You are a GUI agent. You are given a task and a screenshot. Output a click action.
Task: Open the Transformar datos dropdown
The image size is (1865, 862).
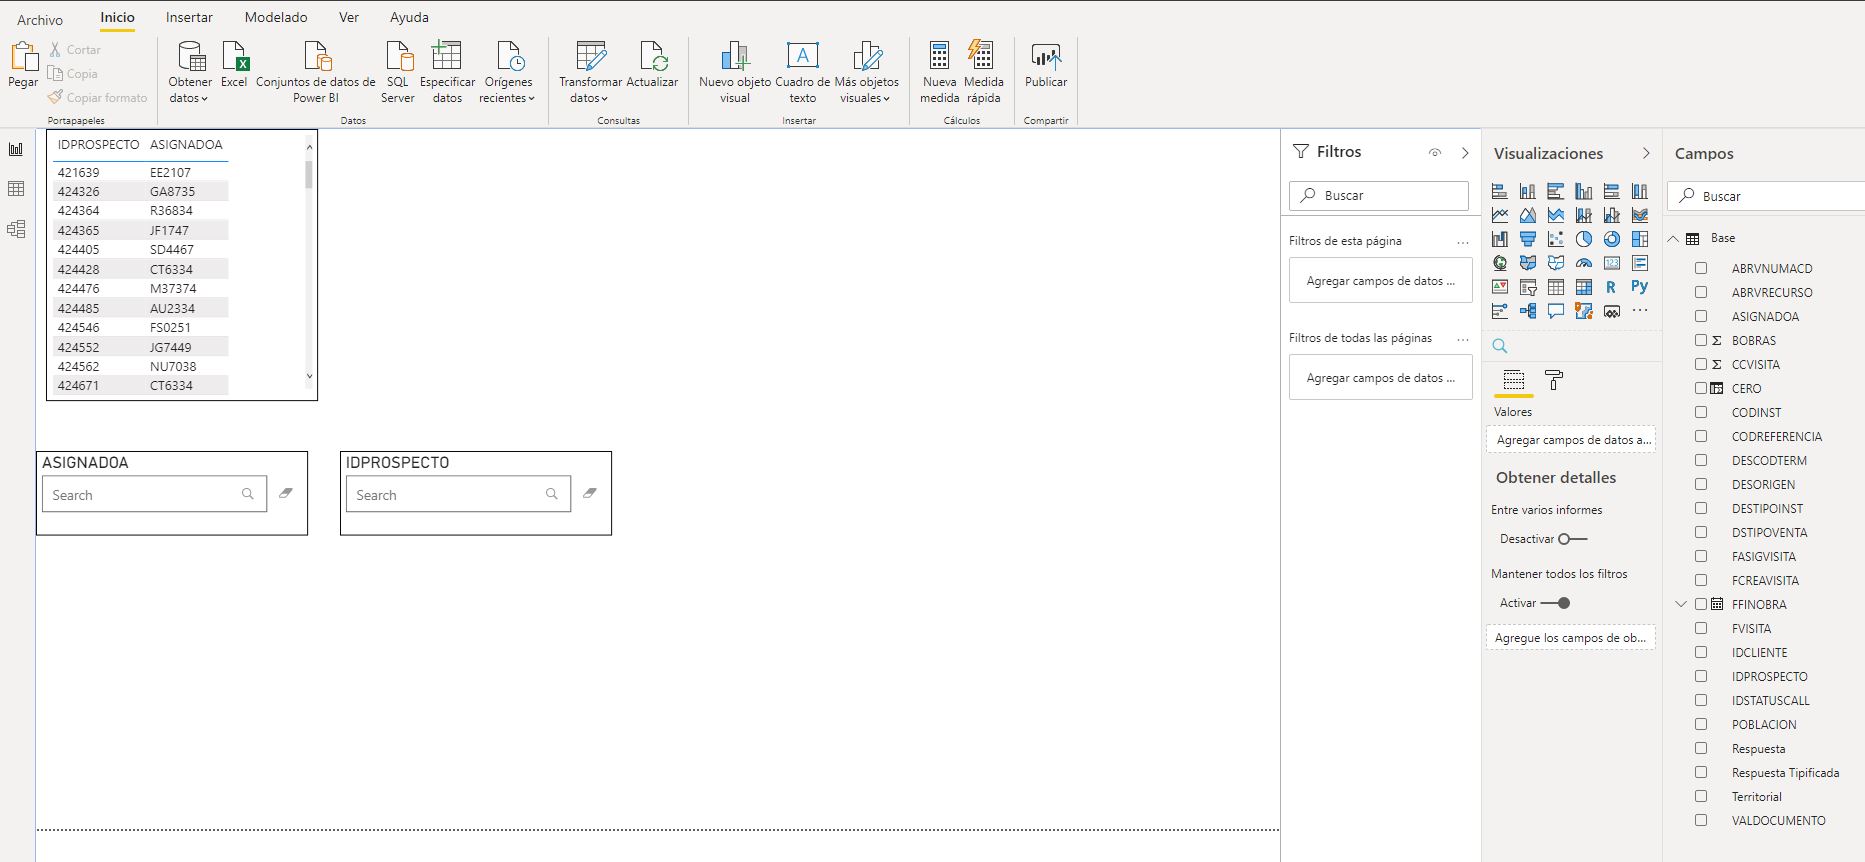coord(590,72)
